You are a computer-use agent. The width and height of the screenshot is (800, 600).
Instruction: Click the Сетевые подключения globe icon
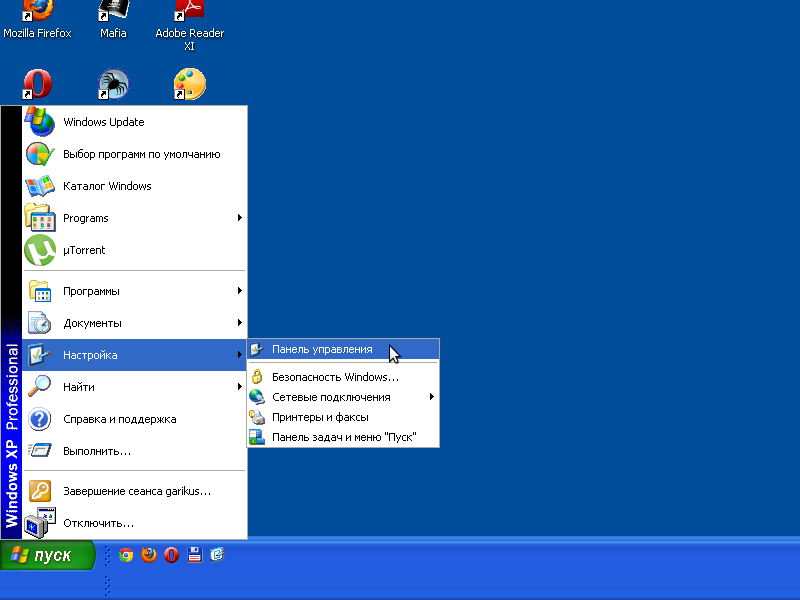(x=257, y=396)
